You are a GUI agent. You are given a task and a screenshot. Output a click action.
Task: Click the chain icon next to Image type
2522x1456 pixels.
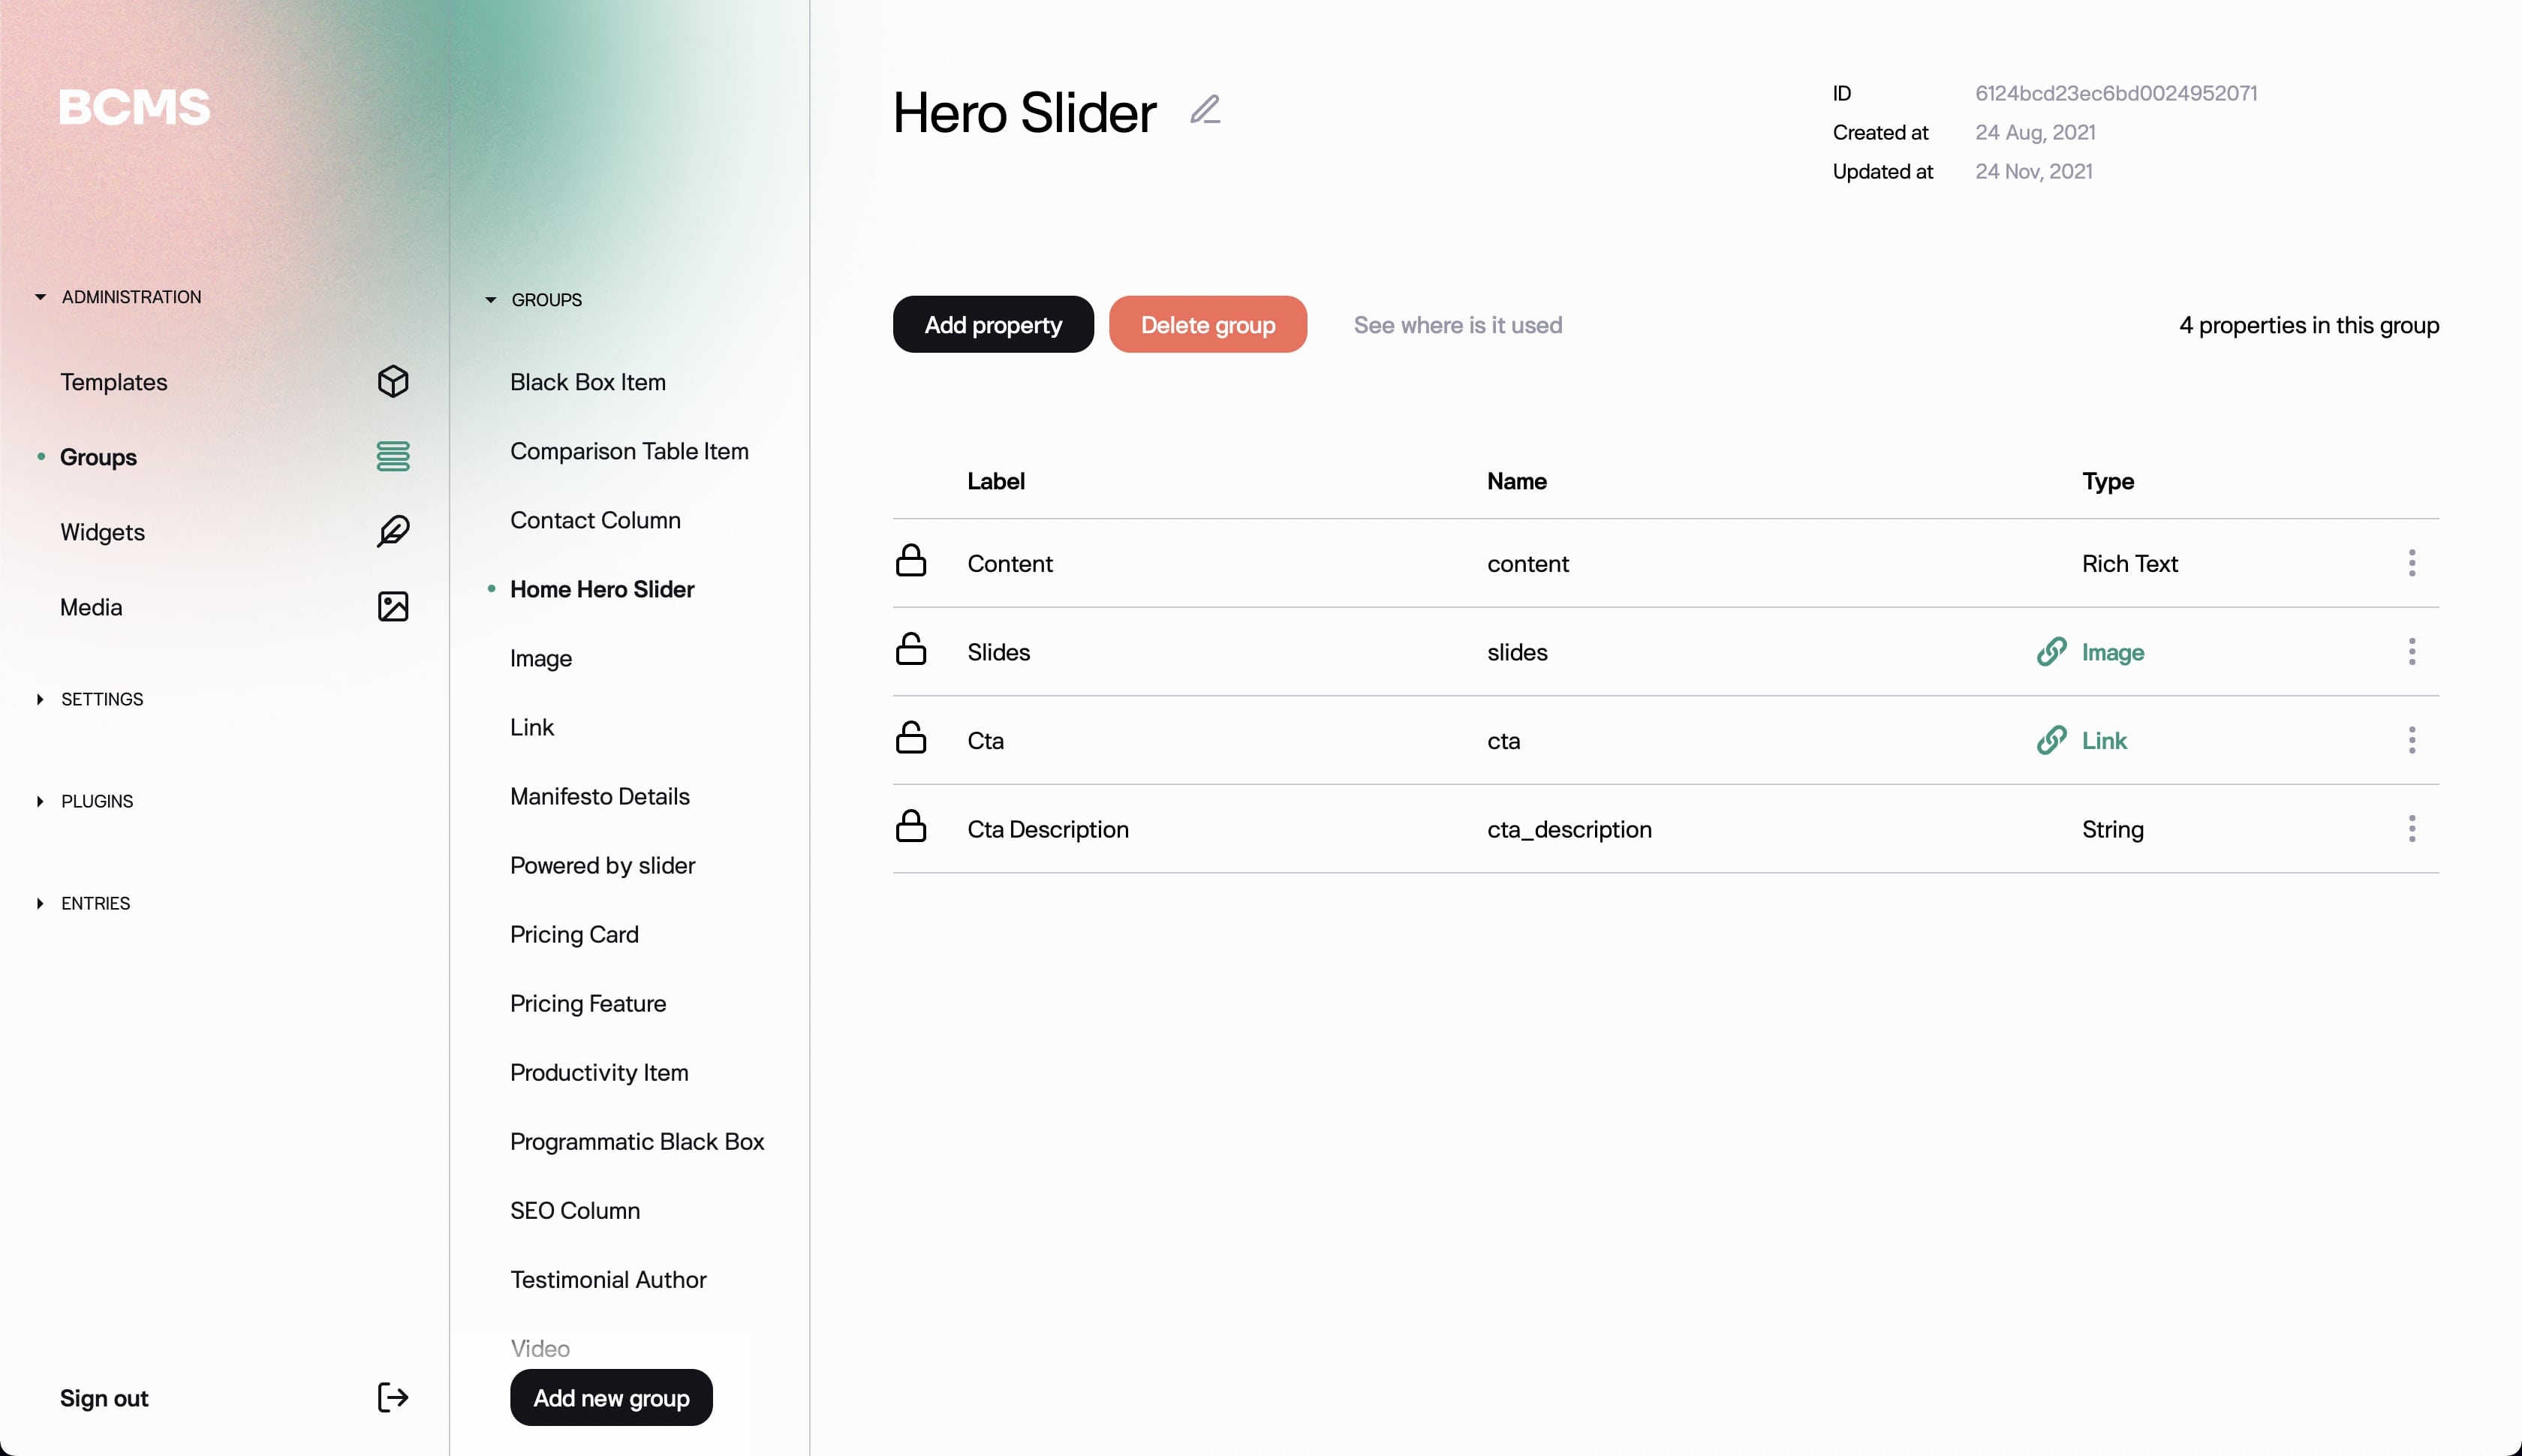[2051, 652]
